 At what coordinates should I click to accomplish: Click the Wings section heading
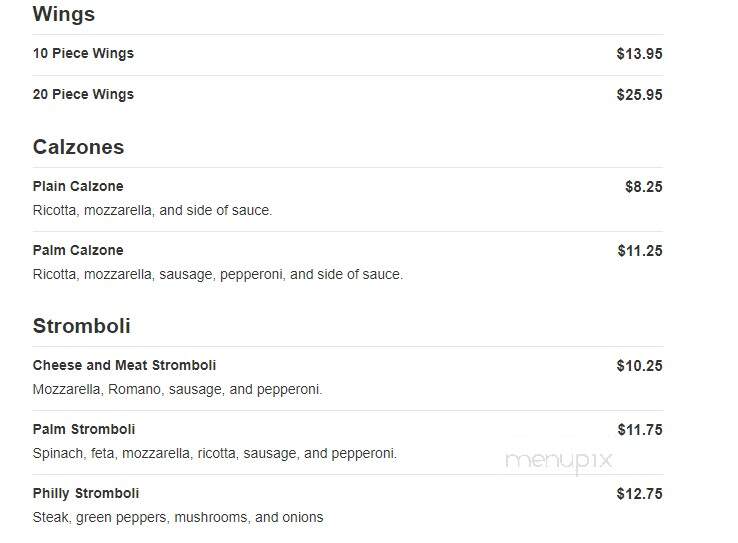click(x=64, y=14)
